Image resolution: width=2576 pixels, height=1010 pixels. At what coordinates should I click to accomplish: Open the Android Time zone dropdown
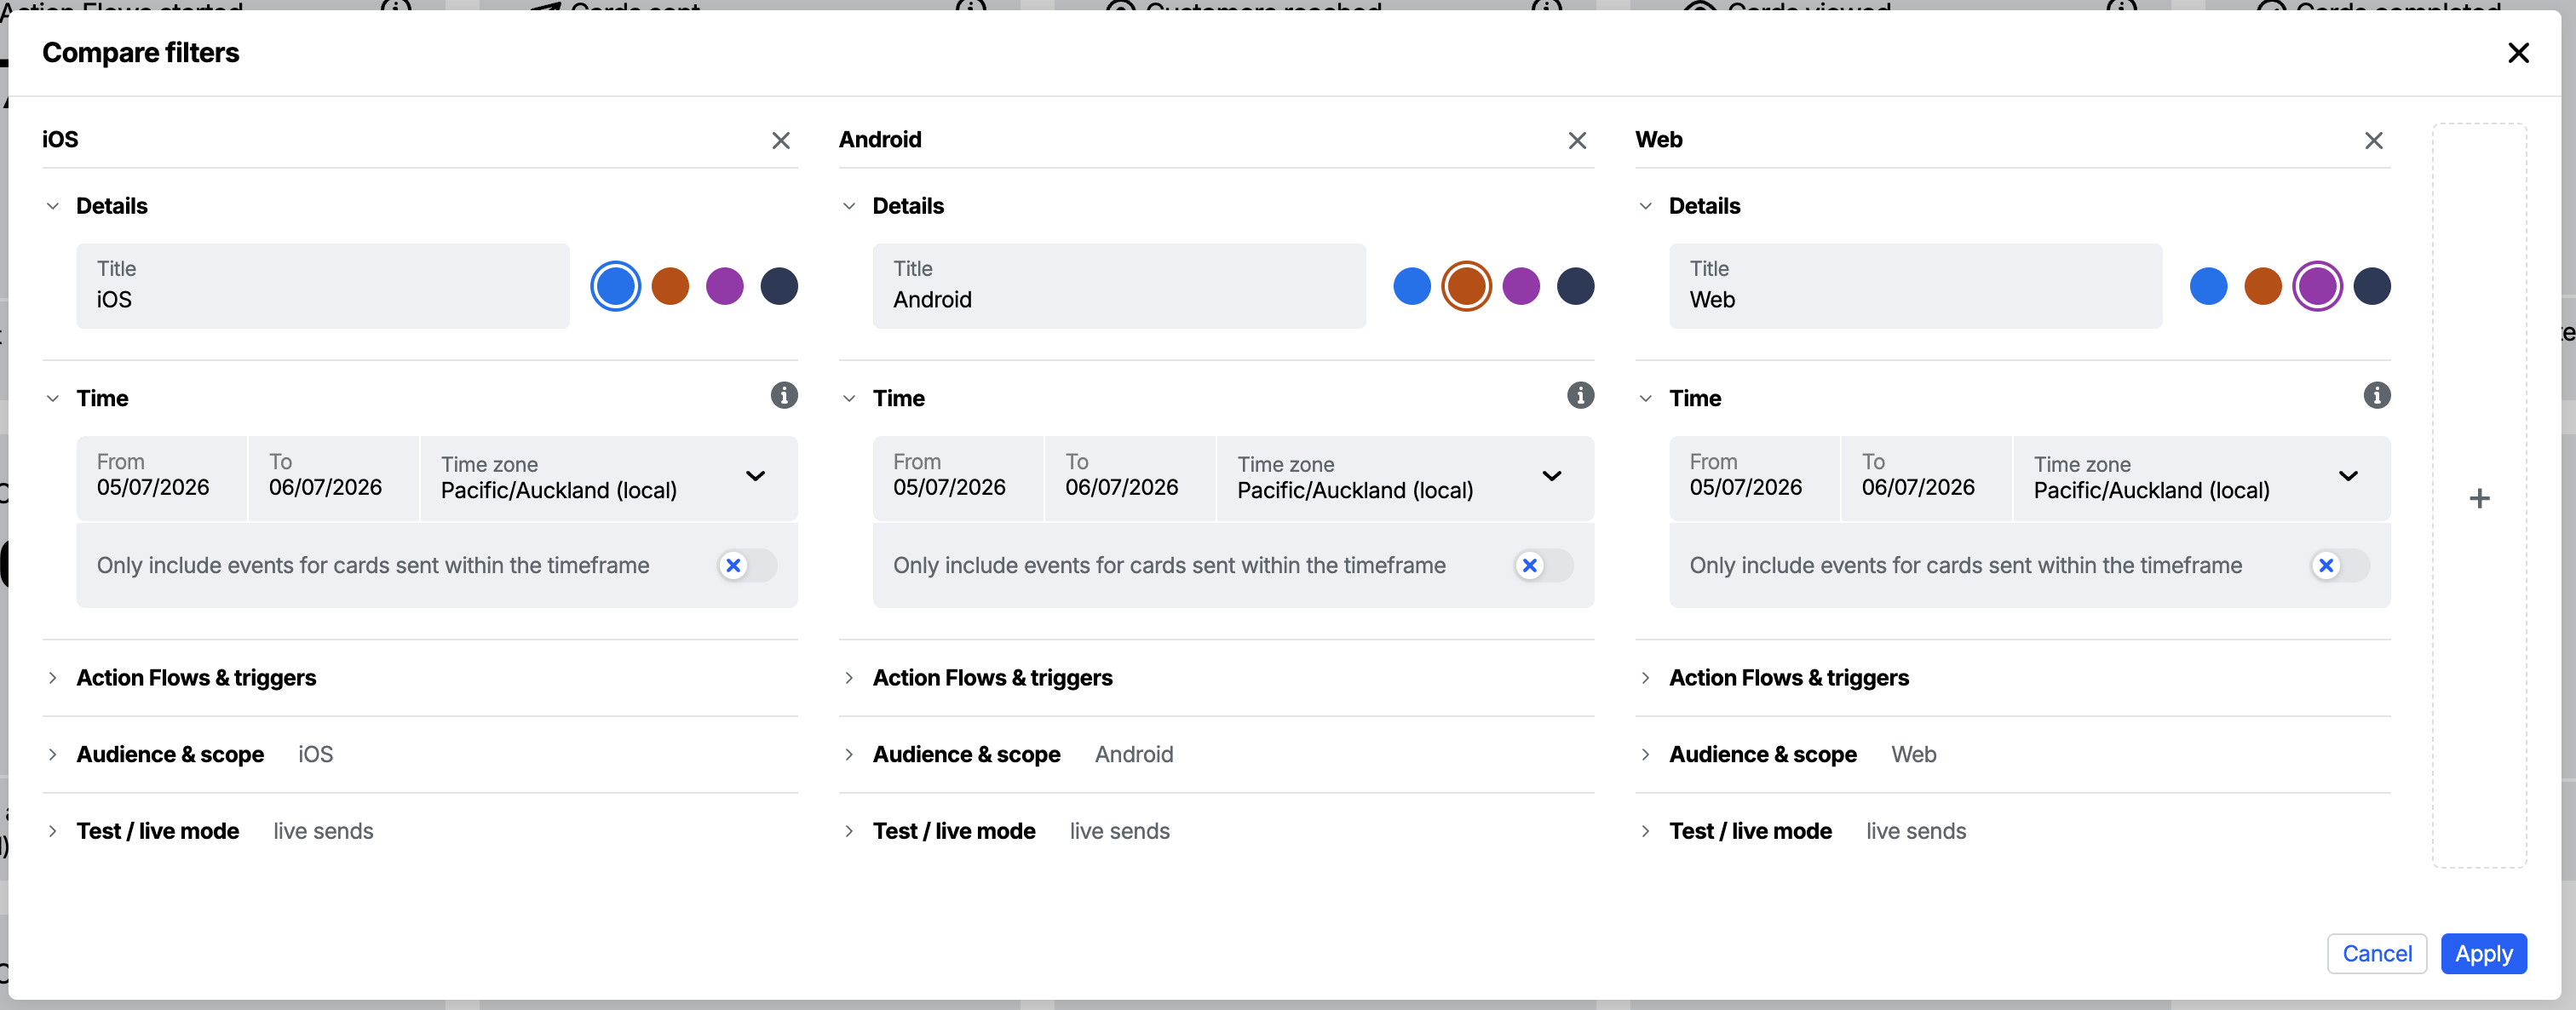pos(1405,478)
